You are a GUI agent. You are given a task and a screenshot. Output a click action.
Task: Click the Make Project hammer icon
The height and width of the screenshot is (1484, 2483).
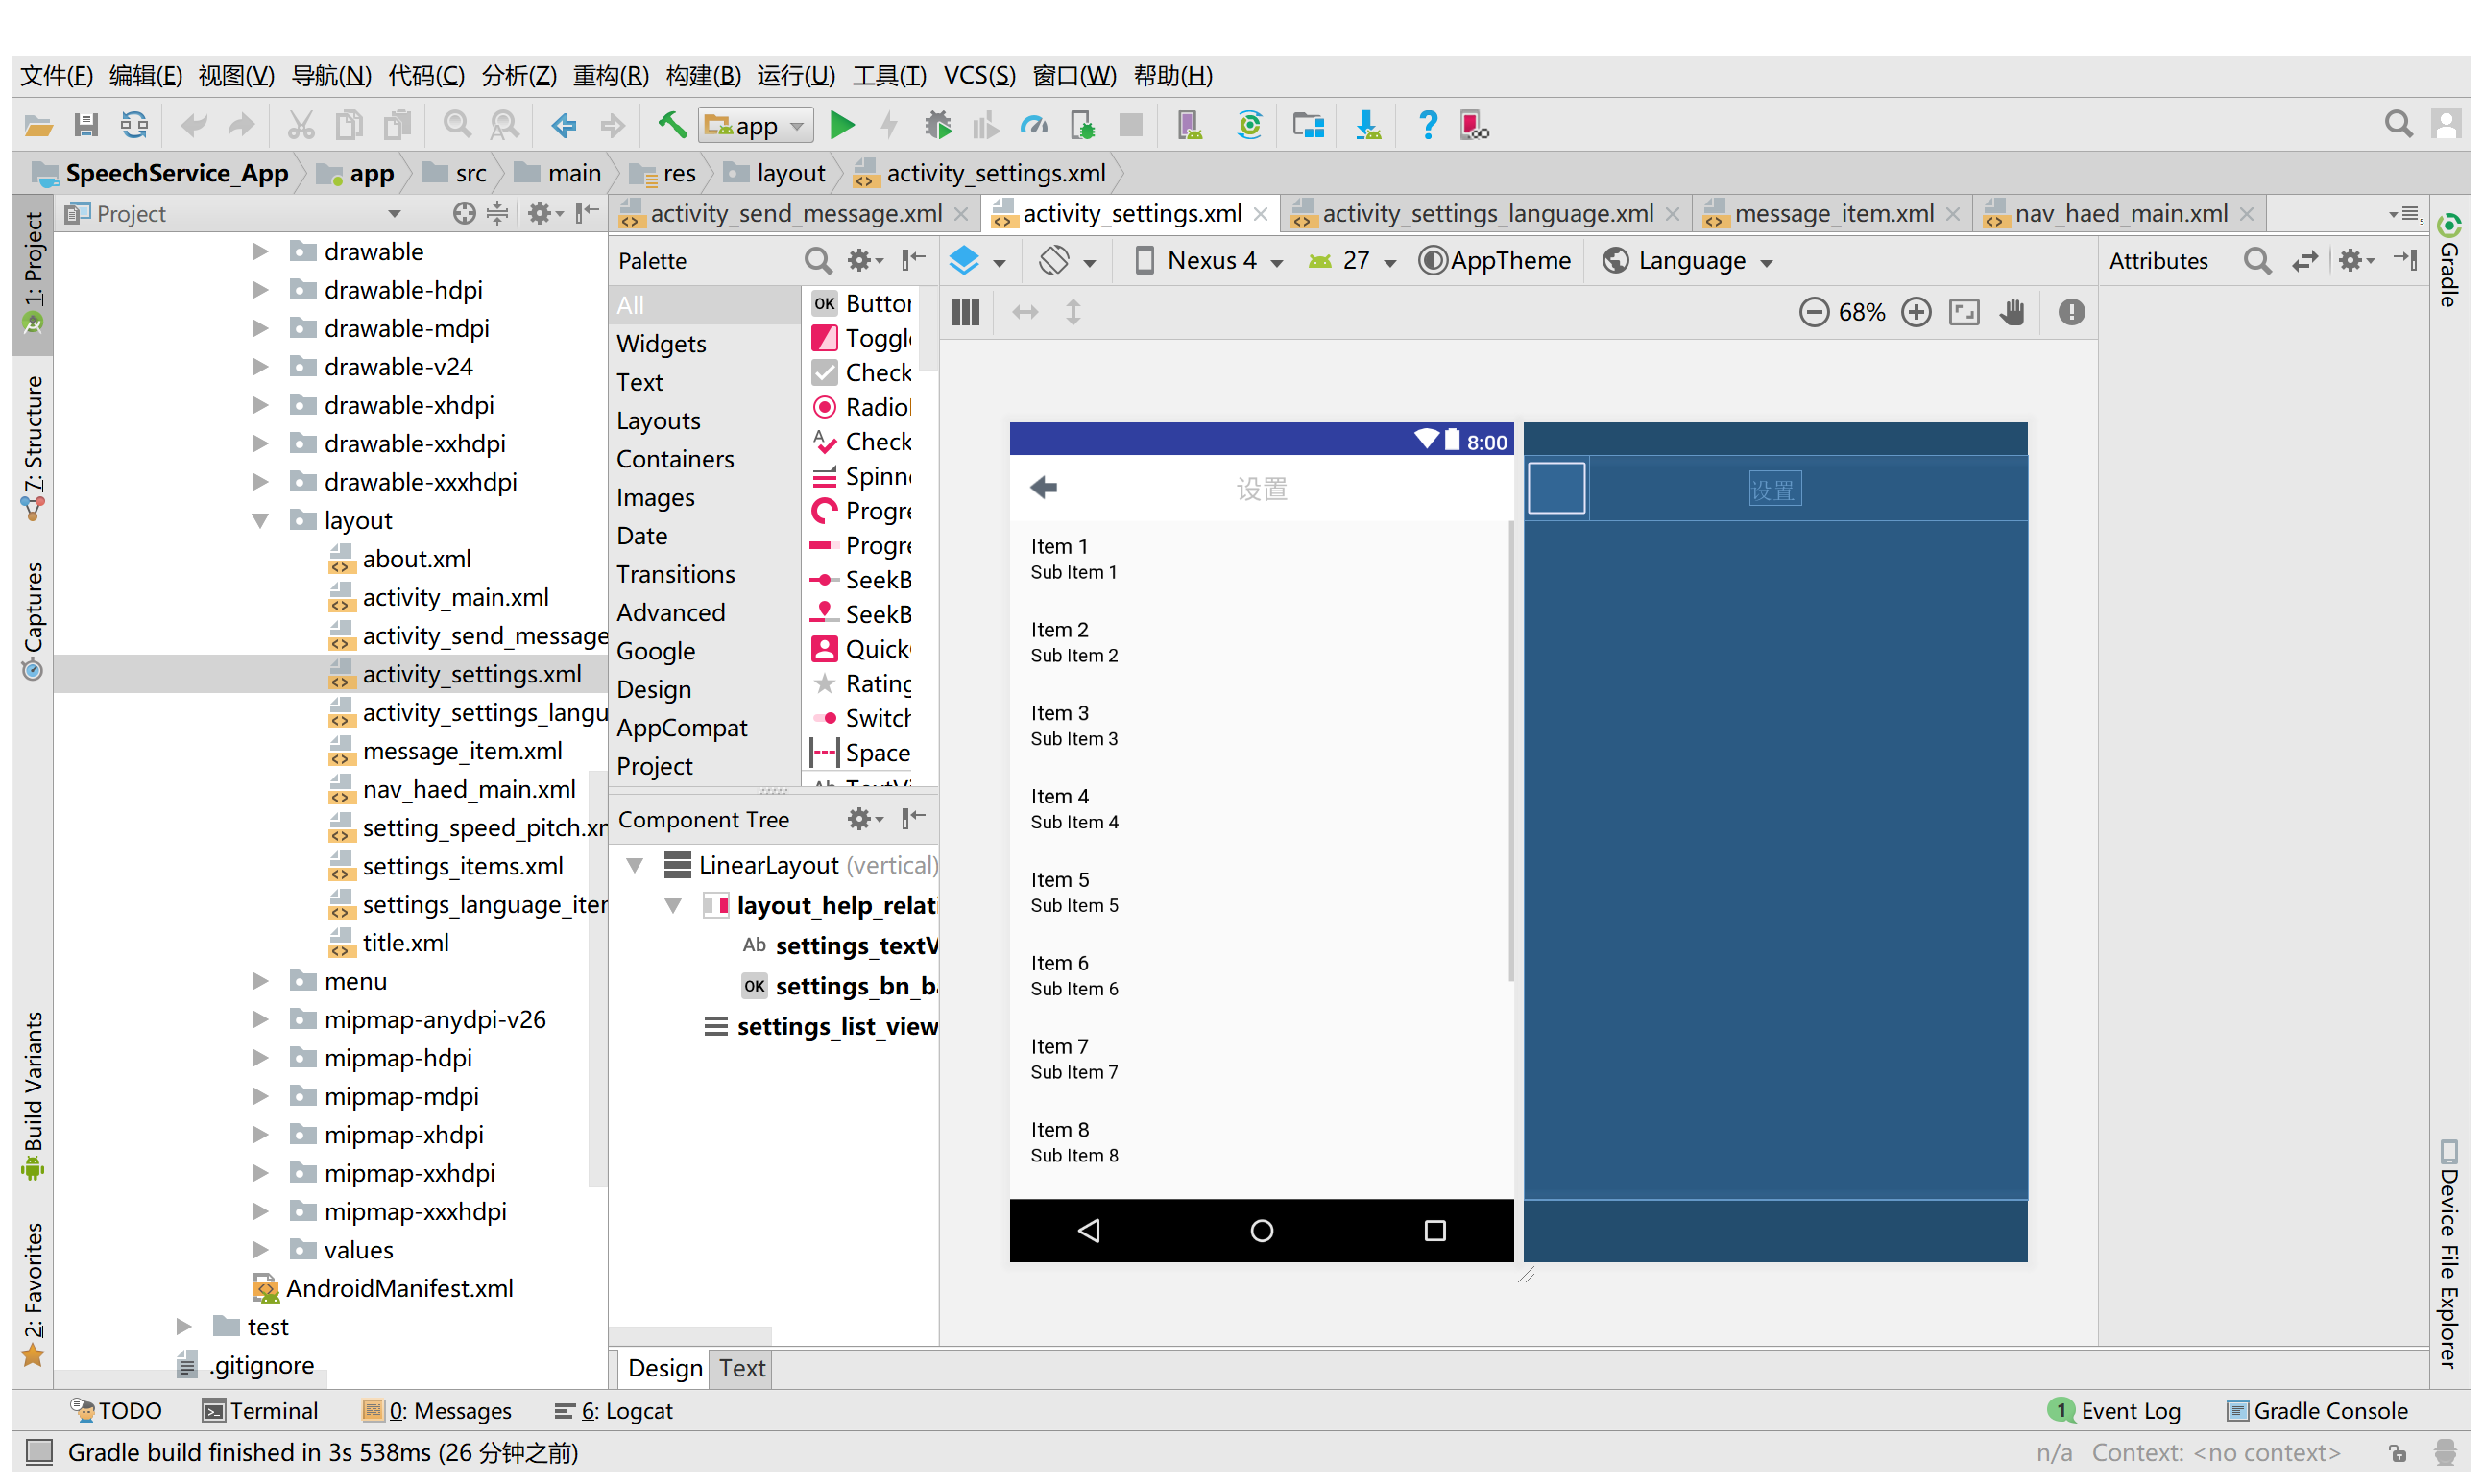pos(671,125)
